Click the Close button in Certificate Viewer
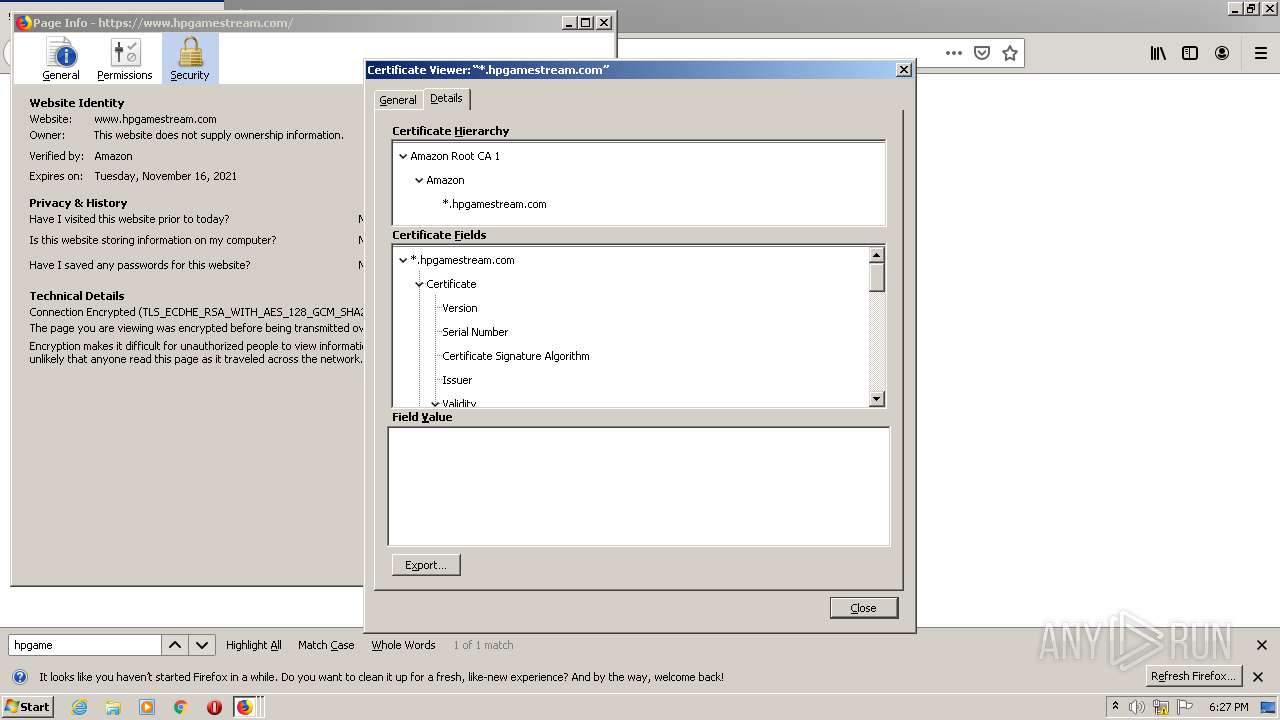1280x720 pixels. point(864,608)
